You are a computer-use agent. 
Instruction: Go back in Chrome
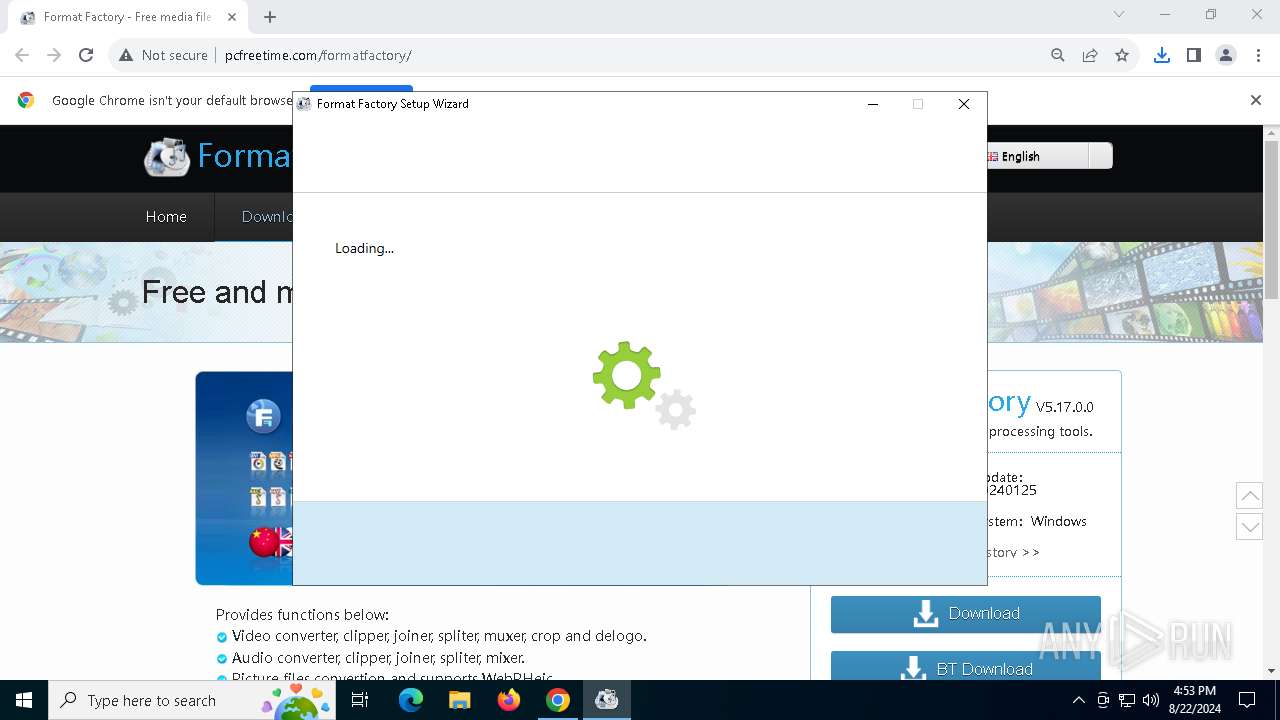pos(22,55)
